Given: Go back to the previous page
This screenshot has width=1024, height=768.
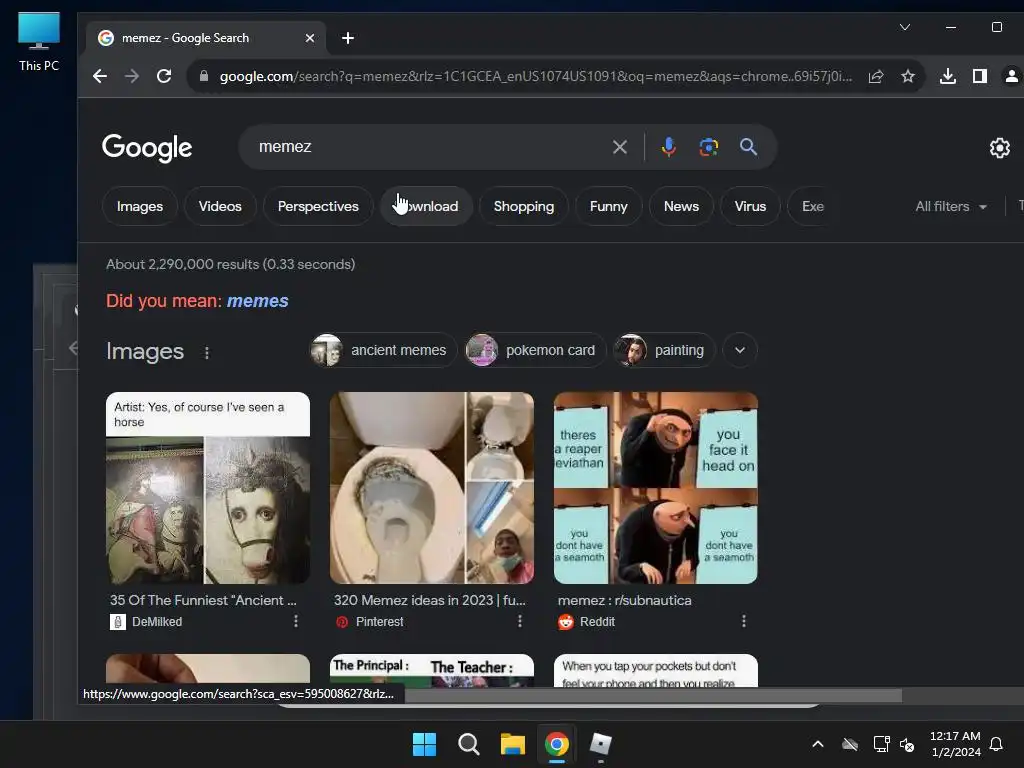Looking at the screenshot, I should click(x=100, y=76).
